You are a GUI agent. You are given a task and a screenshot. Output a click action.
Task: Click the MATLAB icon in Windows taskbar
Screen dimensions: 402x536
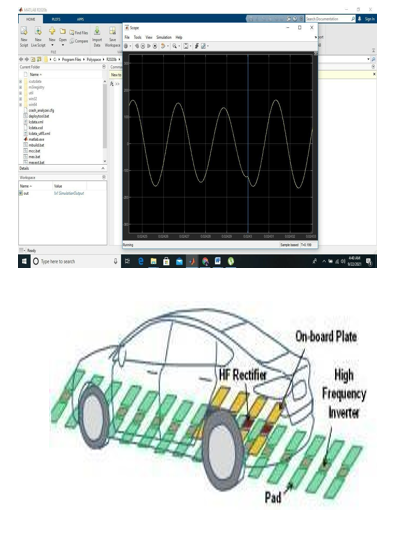click(192, 262)
